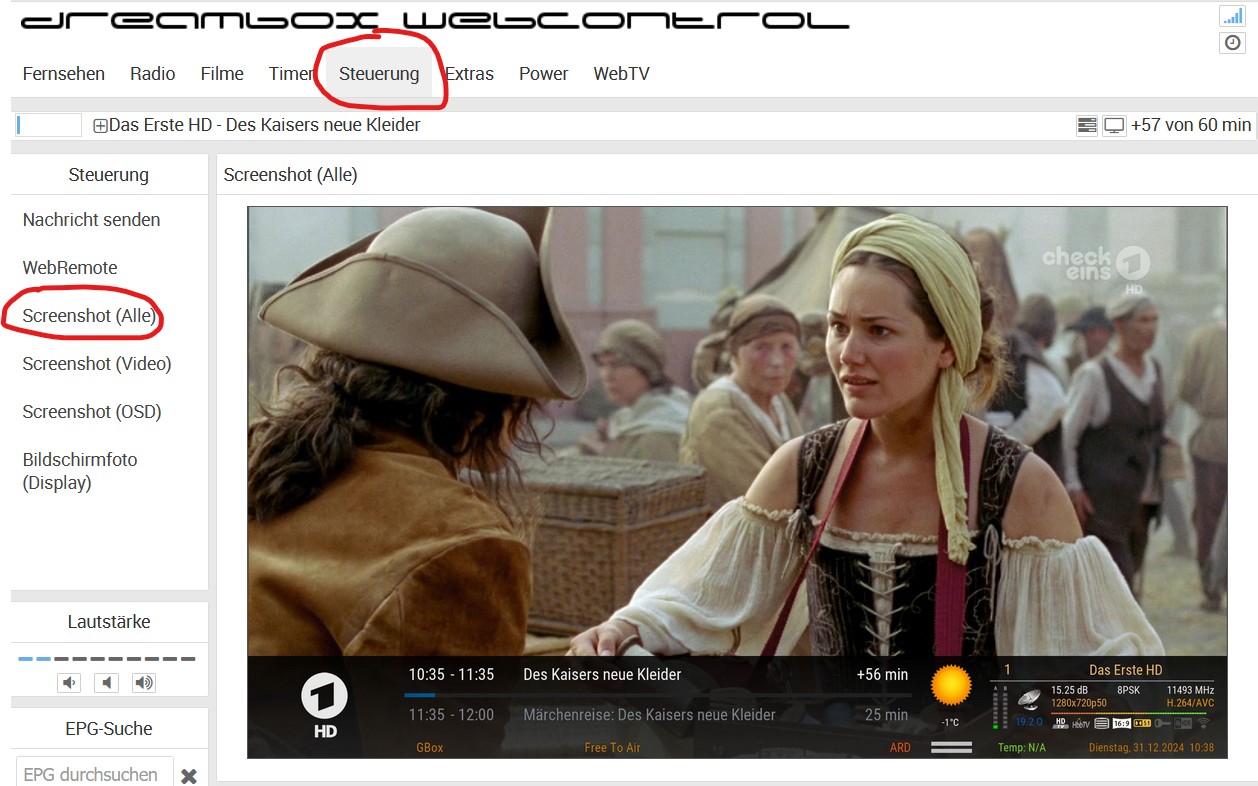The image size is (1258, 786).
Task: Clear EPG search with the X icon
Action: pyautogui.click(x=189, y=776)
